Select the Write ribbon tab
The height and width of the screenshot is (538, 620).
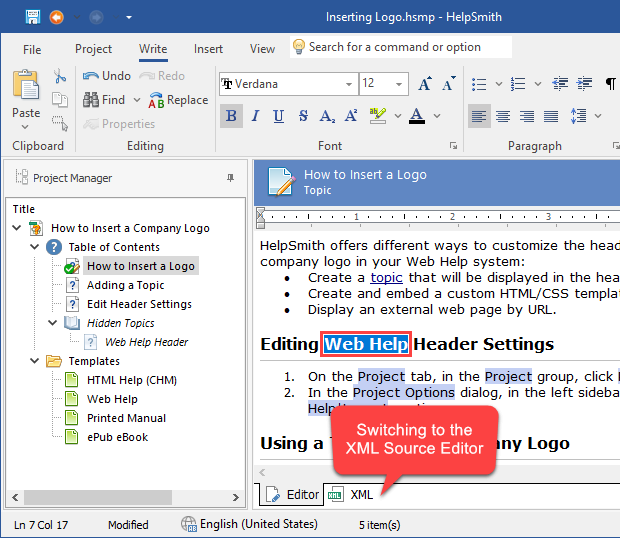tap(153, 49)
